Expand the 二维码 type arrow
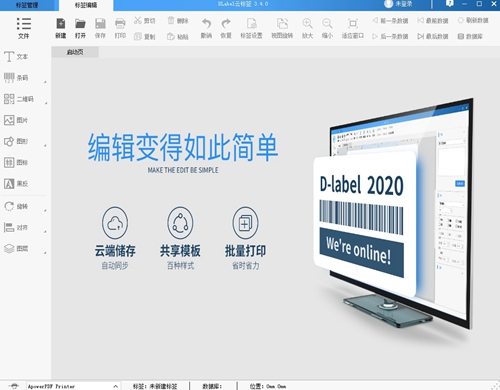The height and width of the screenshot is (390, 500). (46, 103)
